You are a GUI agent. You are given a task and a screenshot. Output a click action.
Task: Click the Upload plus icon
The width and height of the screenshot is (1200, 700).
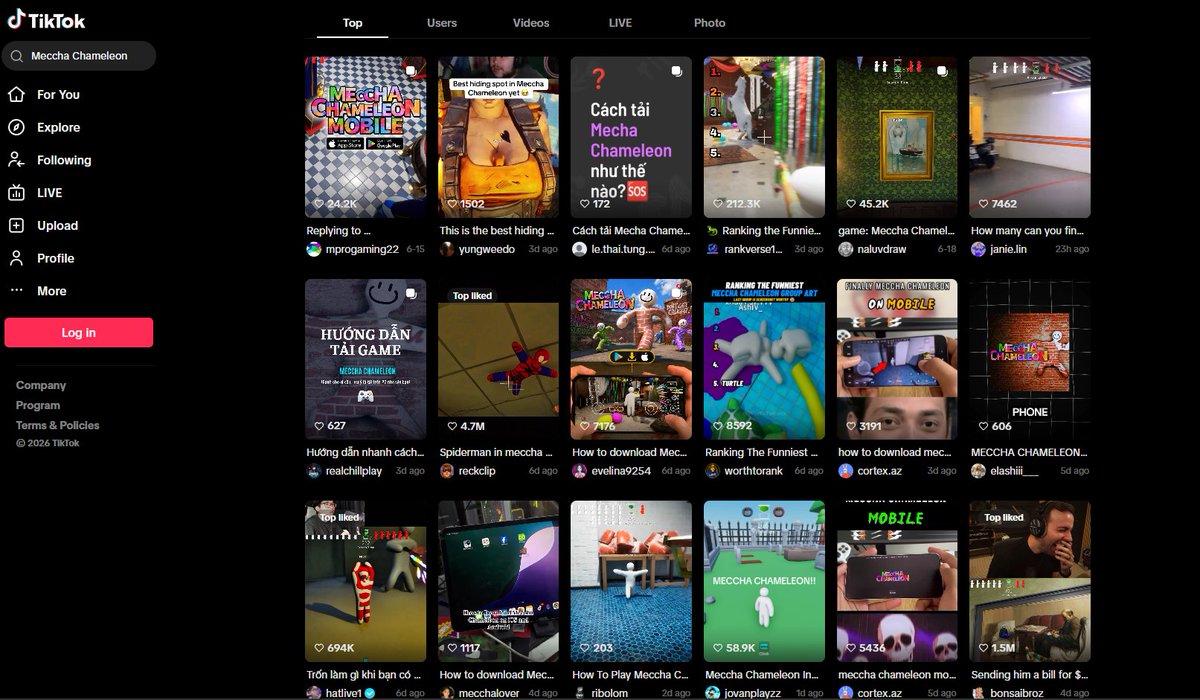(16, 226)
